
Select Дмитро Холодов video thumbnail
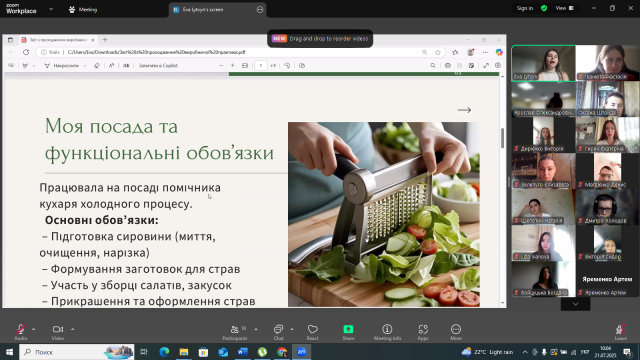click(x=608, y=207)
